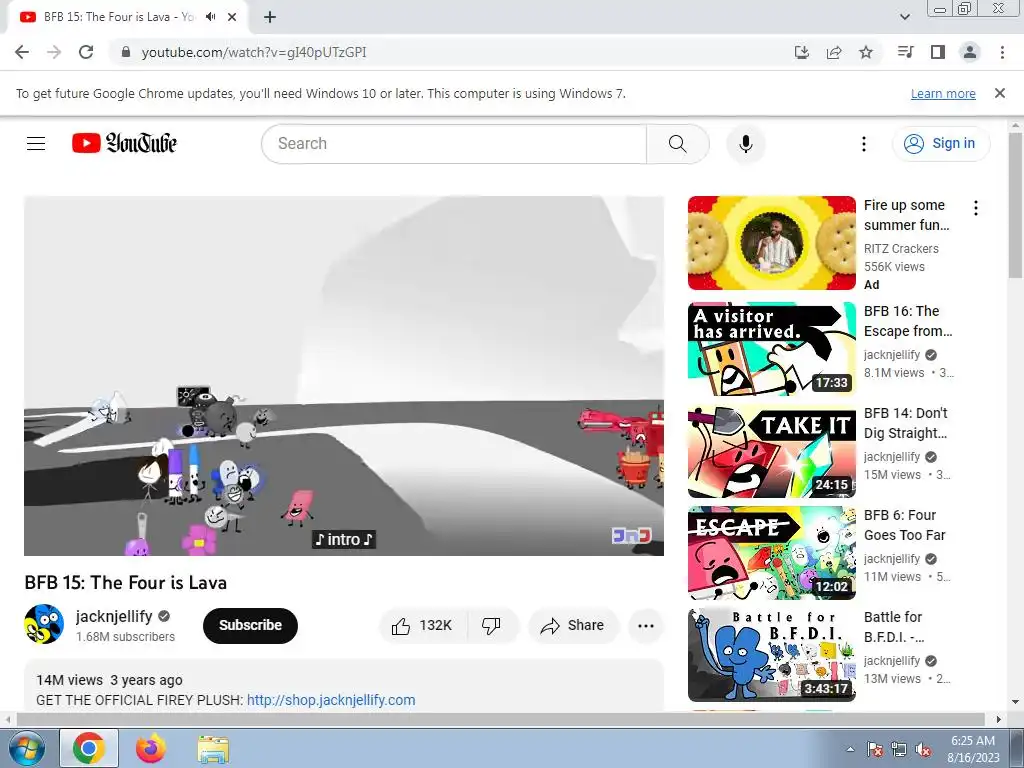Share this page icon in address bar
Viewport: 1024px width, 768px height.
coord(834,52)
